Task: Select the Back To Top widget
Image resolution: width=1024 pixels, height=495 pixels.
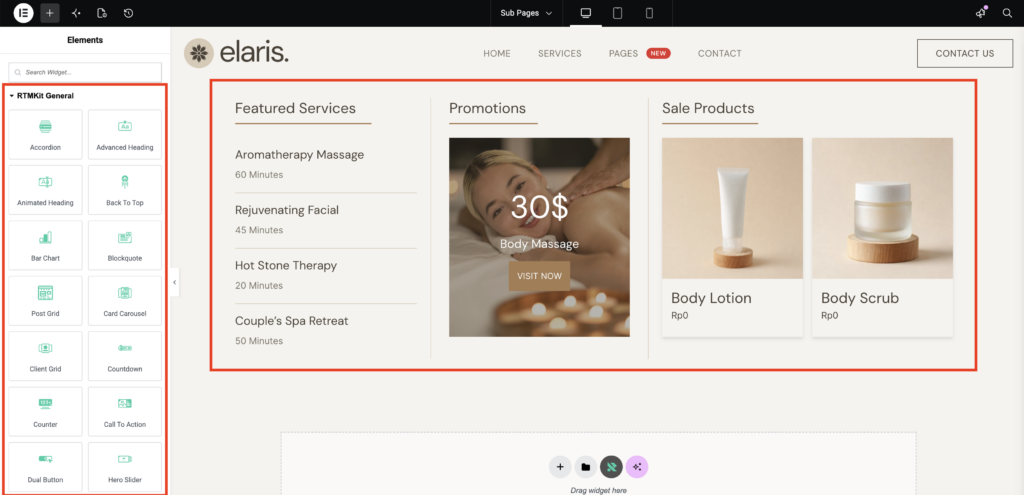Action: point(125,189)
